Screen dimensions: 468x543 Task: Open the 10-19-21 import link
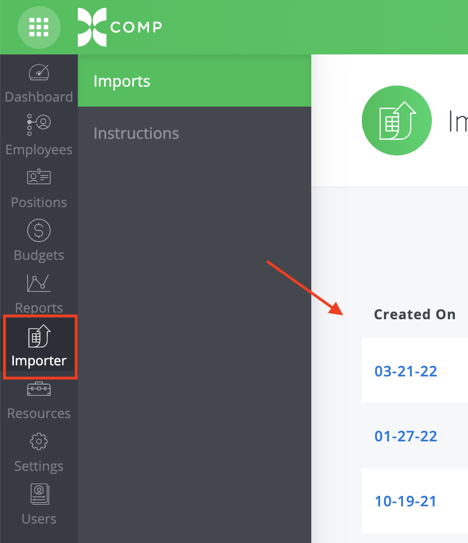point(405,501)
